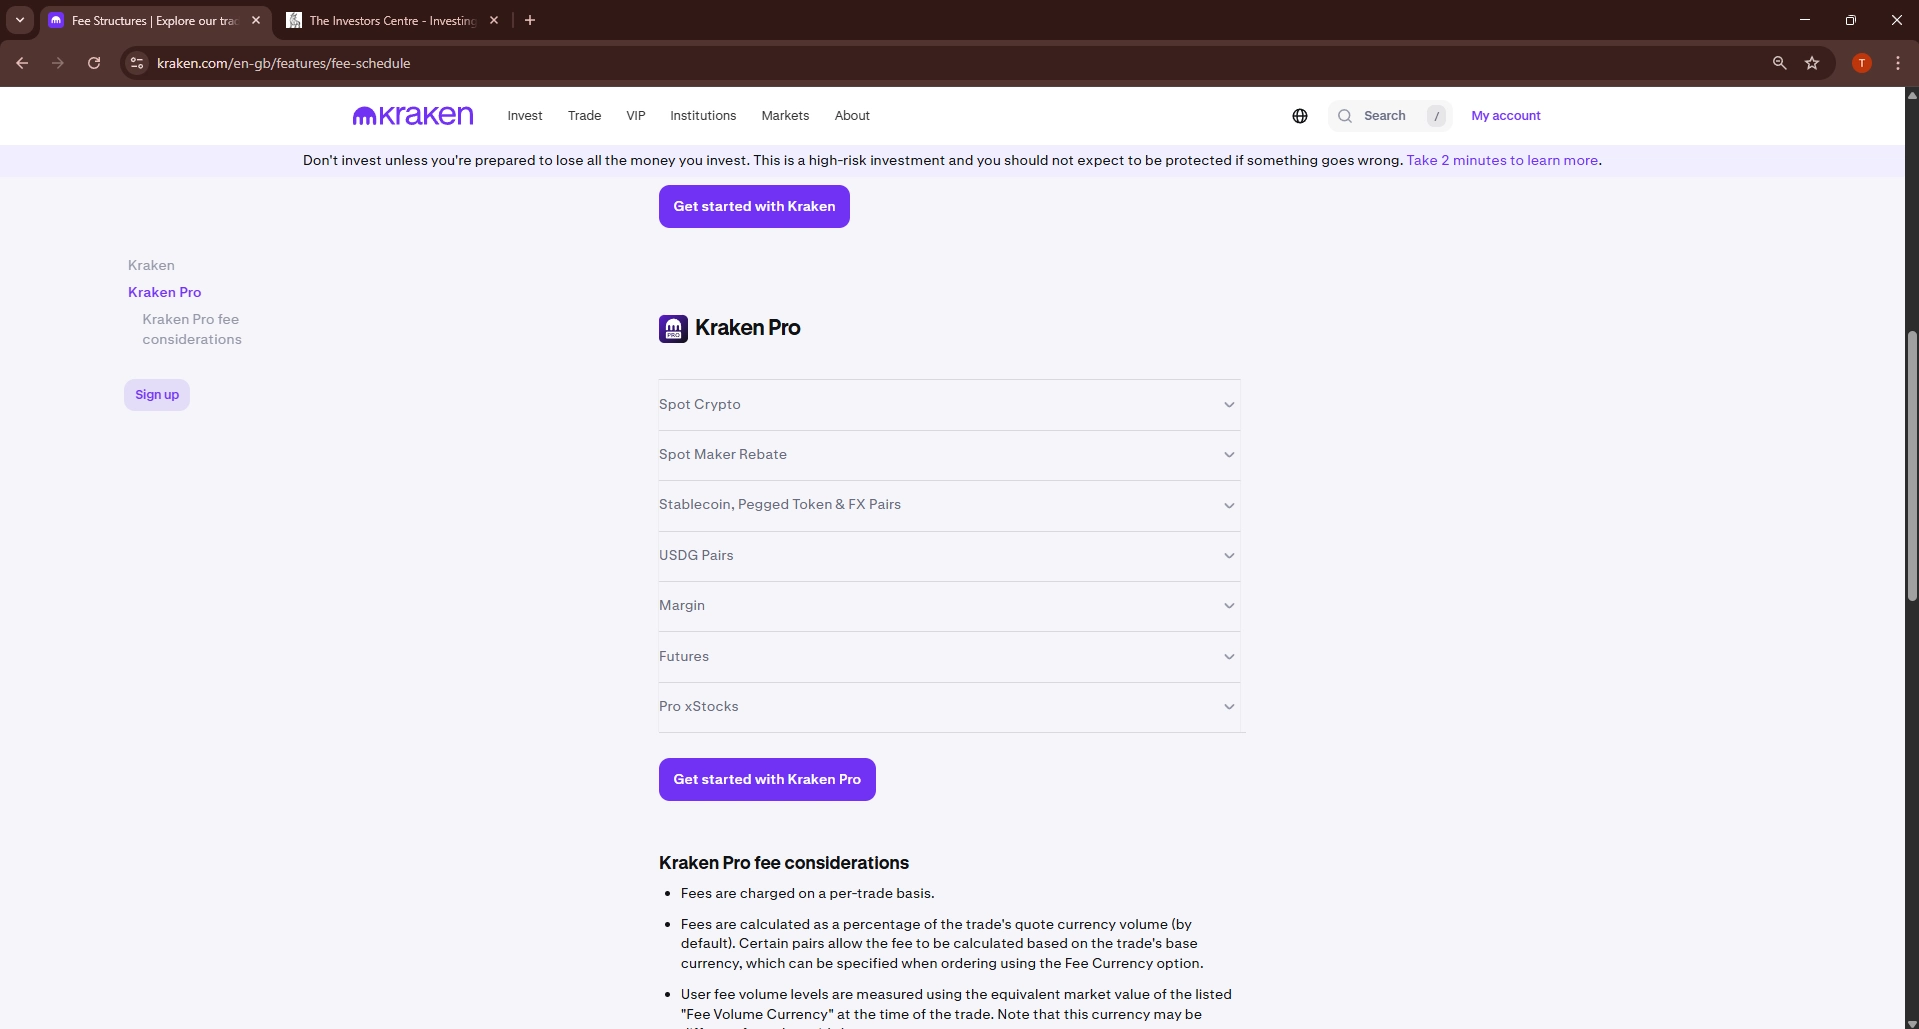Viewport: 1919px width, 1029px height.
Task: Open the language globe selector
Action: point(1300,116)
